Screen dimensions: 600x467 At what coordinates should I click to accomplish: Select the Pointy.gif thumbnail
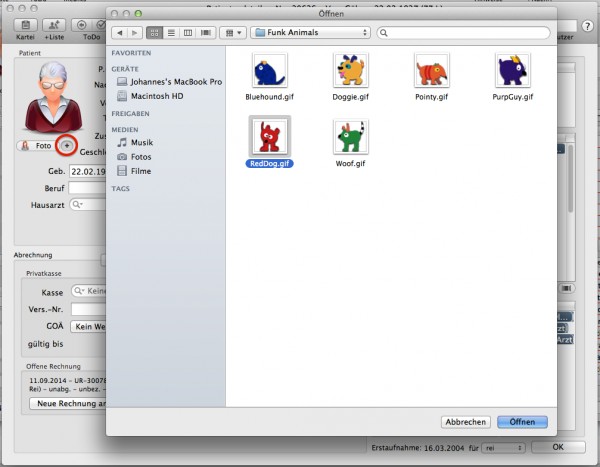432,70
